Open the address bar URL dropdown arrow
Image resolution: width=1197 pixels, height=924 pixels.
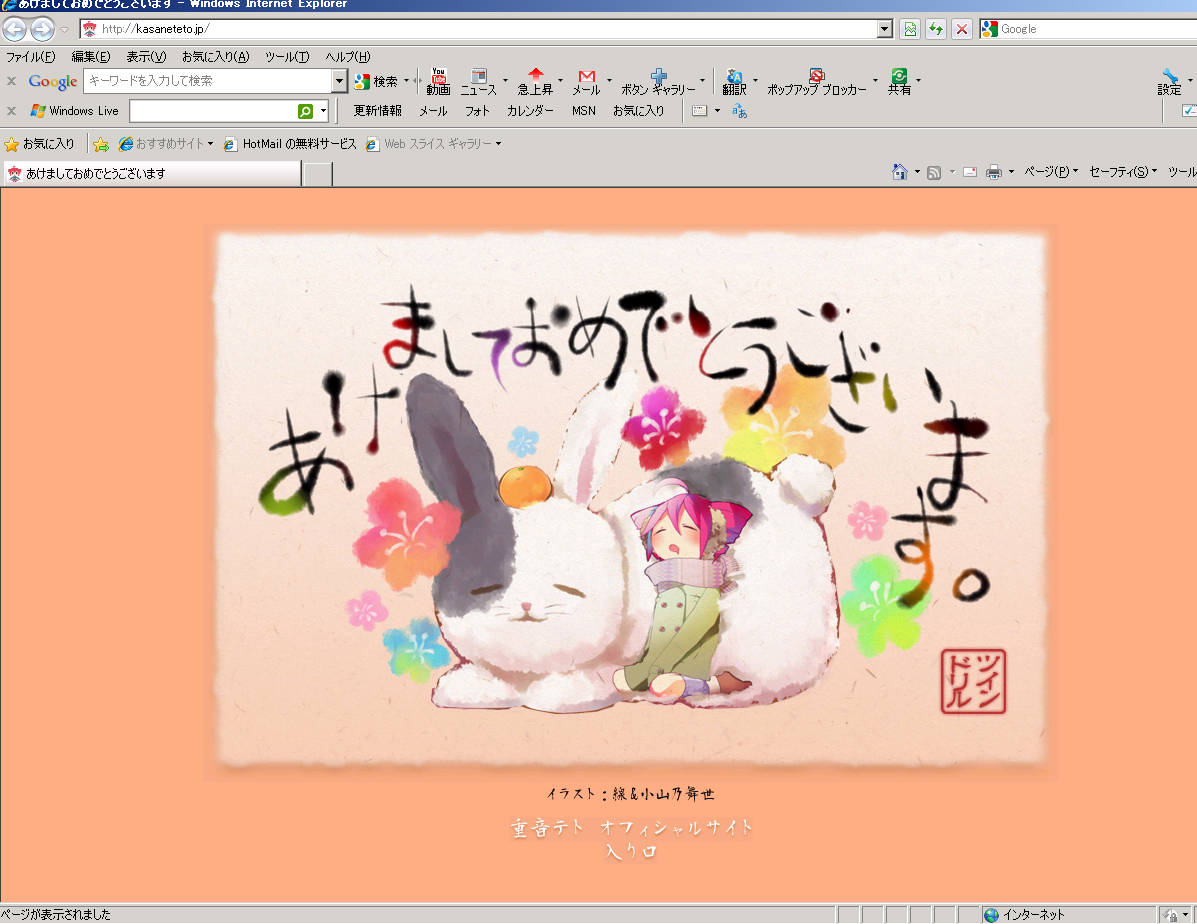(885, 29)
